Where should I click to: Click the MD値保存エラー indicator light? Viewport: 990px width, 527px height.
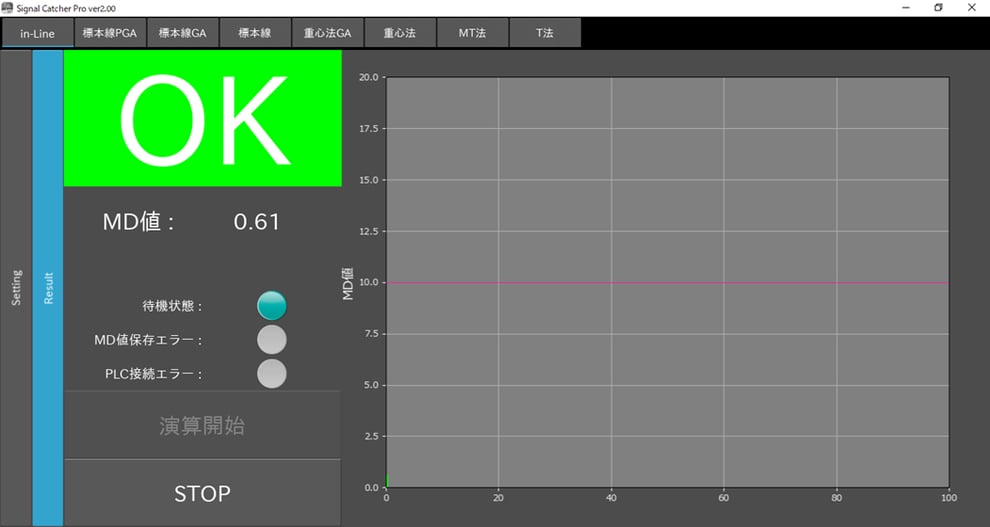pyautogui.click(x=271, y=340)
